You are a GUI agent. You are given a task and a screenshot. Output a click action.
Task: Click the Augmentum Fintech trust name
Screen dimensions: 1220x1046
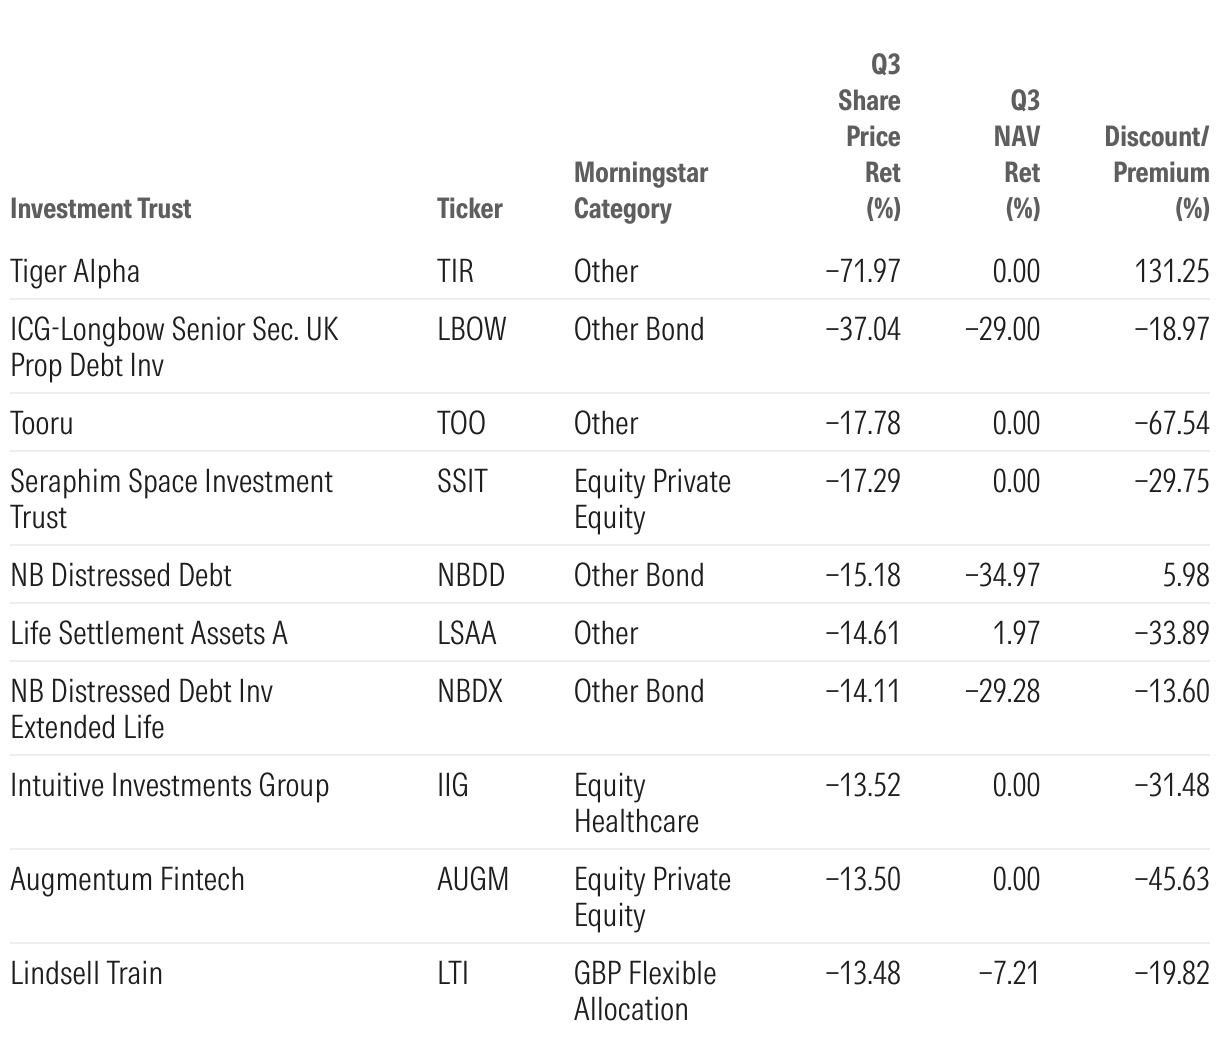(x=127, y=879)
